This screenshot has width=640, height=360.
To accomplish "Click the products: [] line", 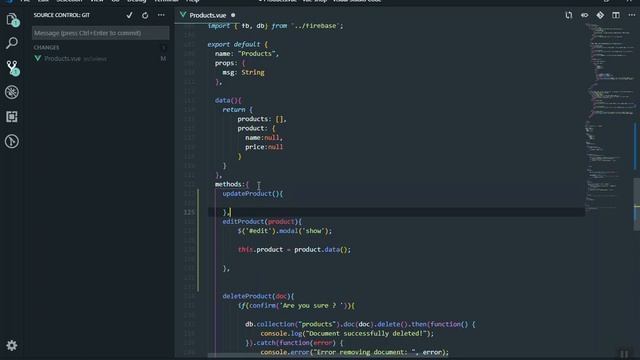I will coord(262,119).
